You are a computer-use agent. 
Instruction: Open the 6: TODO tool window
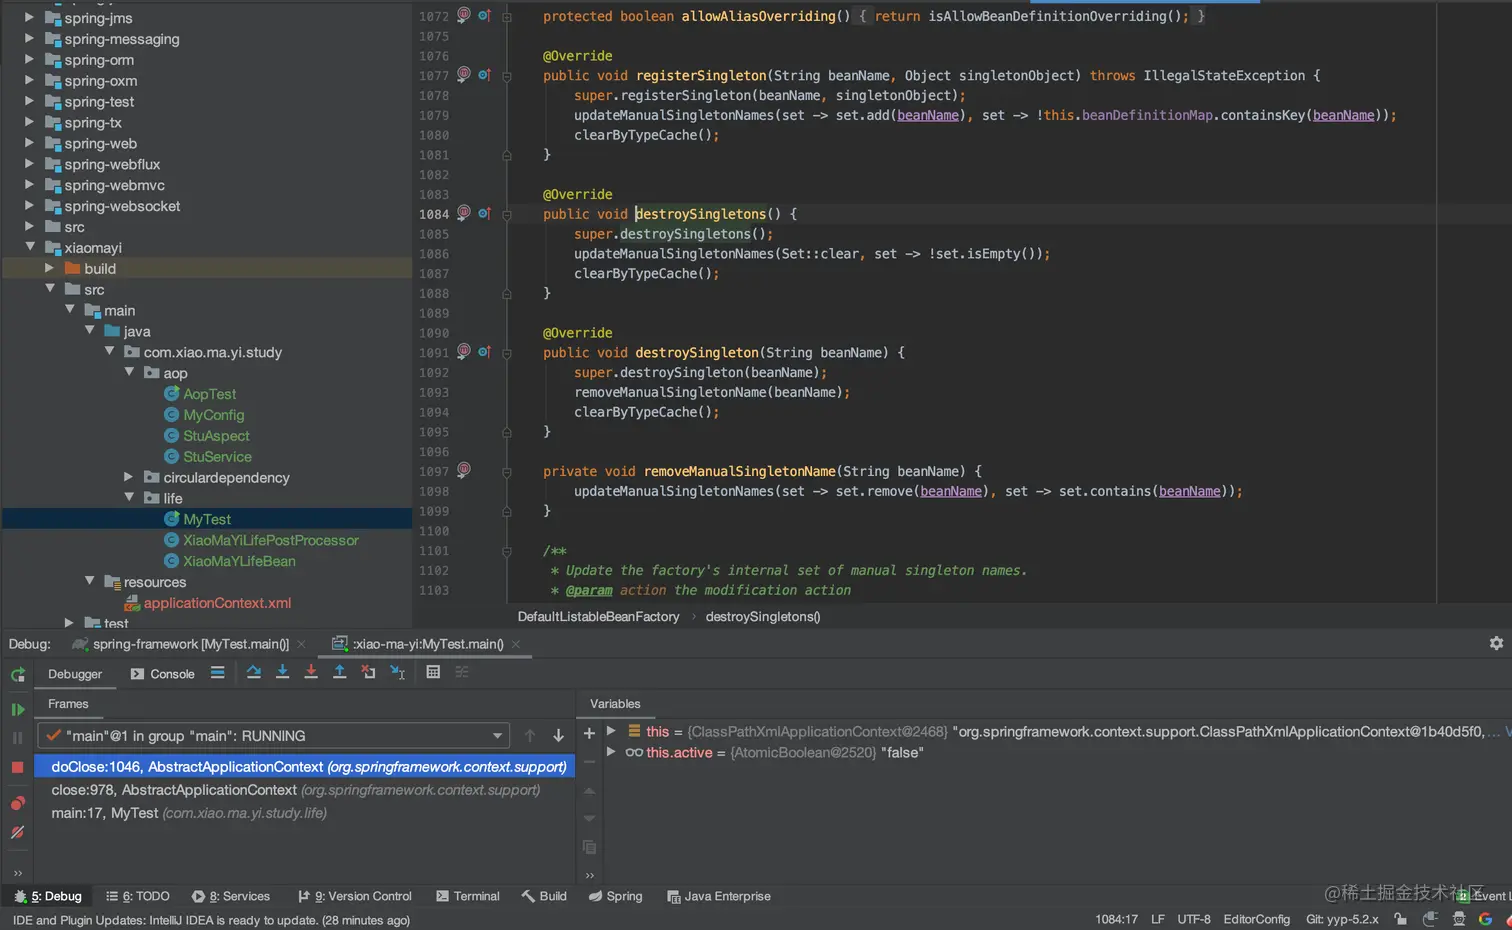(x=138, y=896)
